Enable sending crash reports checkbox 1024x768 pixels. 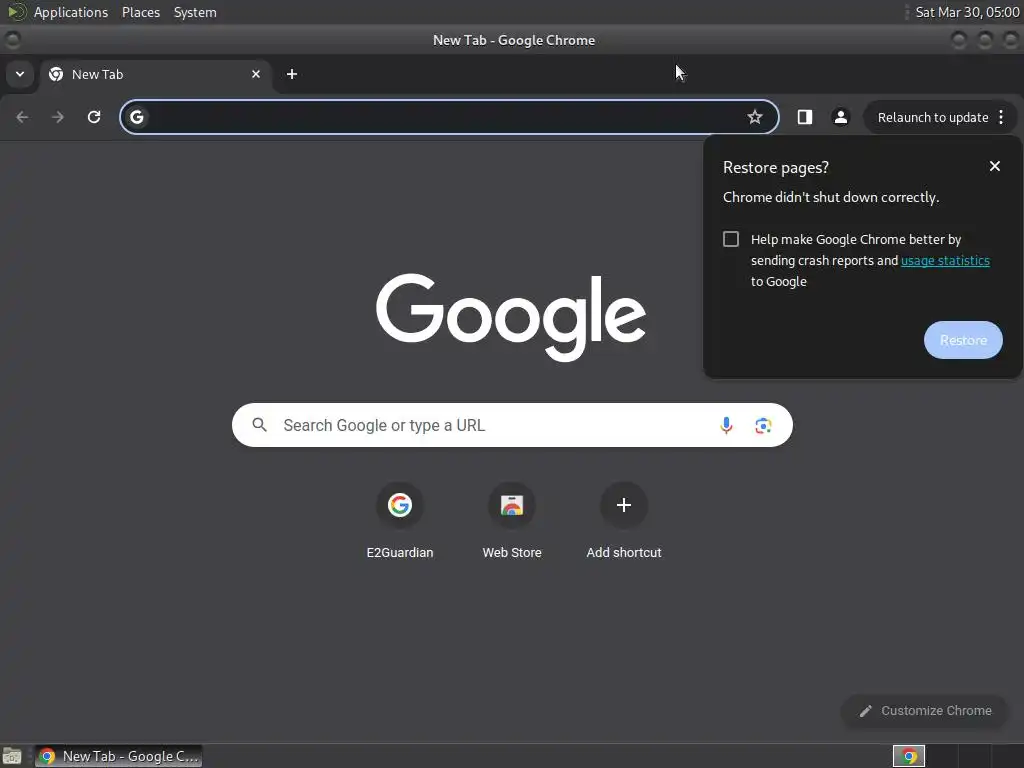pos(731,239)
